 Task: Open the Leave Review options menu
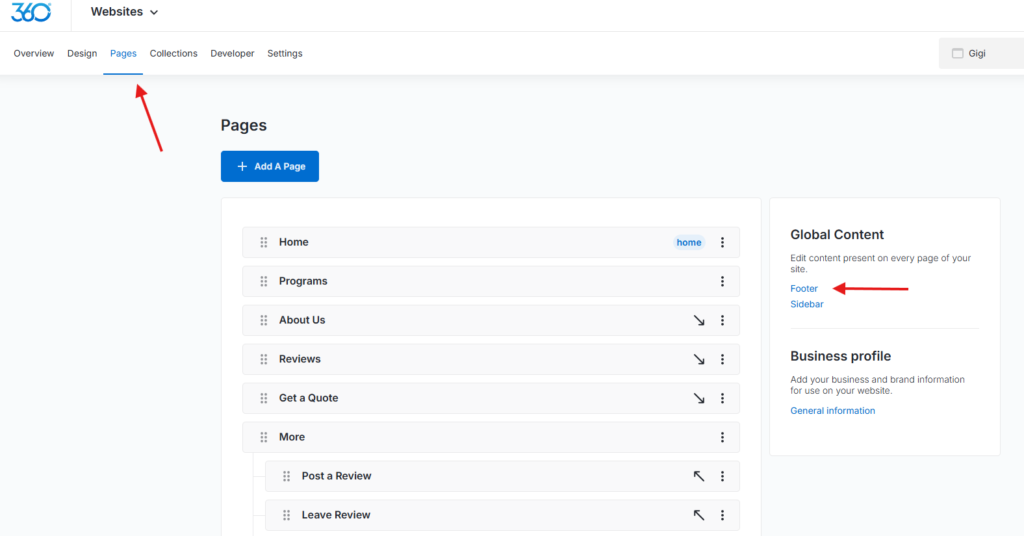tap(722, 515)
